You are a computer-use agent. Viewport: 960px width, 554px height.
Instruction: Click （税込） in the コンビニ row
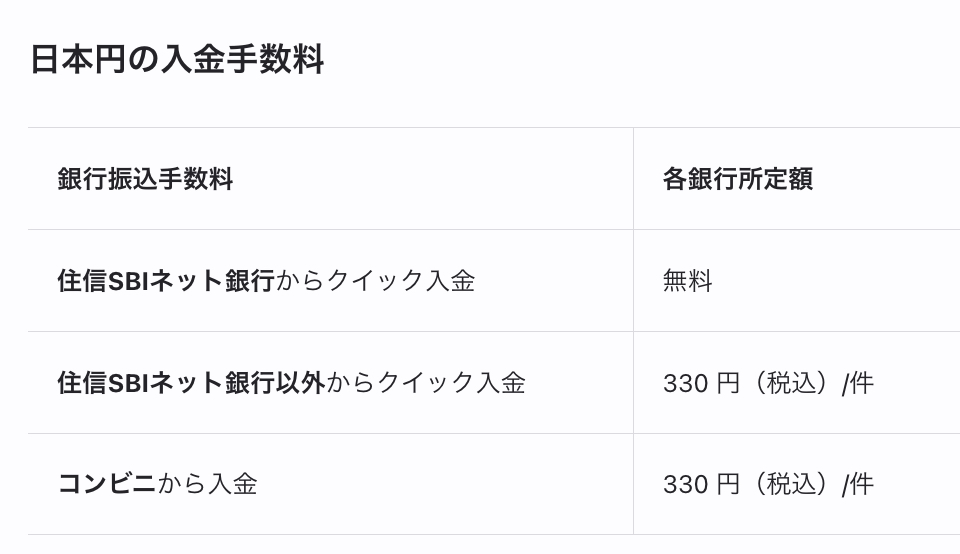click(x=791, y=484)
